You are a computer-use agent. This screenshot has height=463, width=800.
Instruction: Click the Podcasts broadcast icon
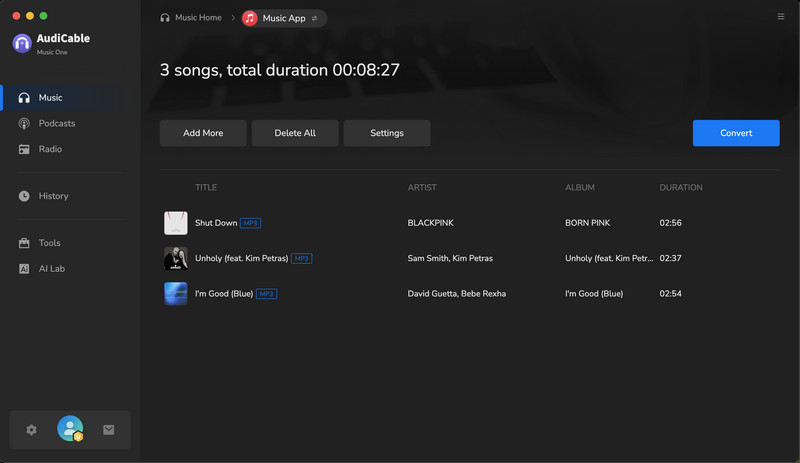point(24,124)
